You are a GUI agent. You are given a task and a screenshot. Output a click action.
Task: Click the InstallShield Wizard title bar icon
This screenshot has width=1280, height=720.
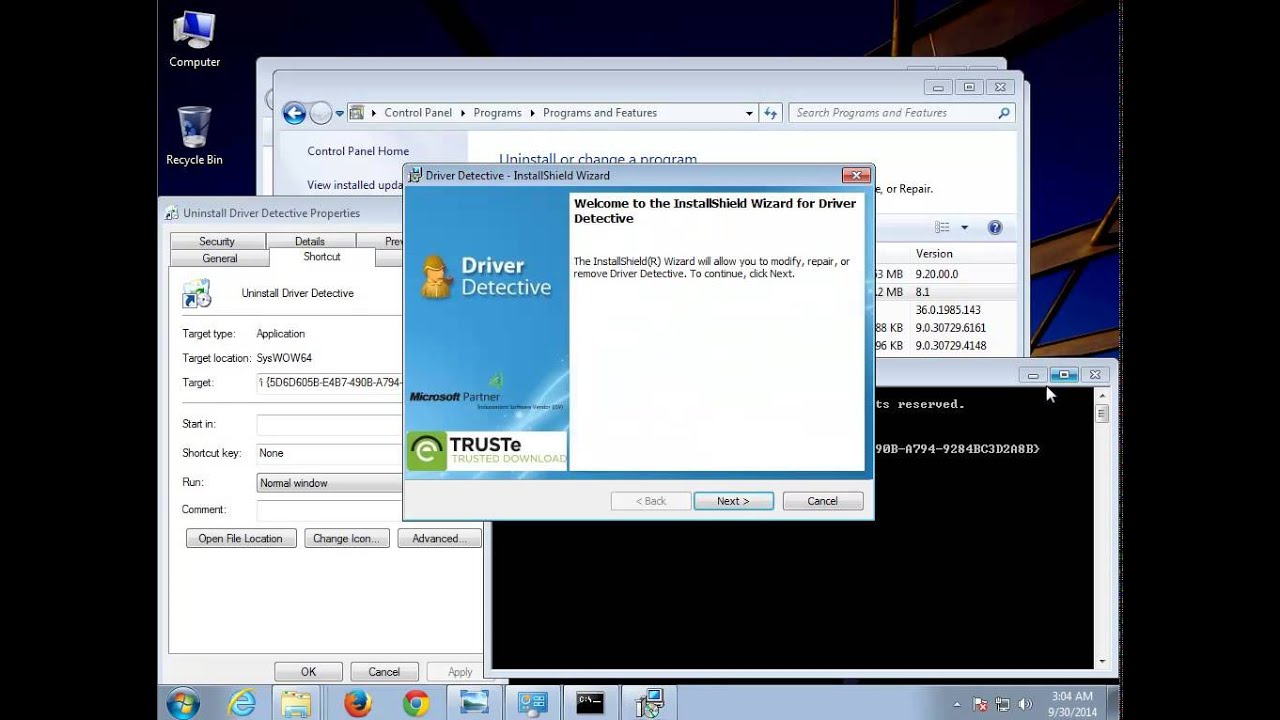415,176
